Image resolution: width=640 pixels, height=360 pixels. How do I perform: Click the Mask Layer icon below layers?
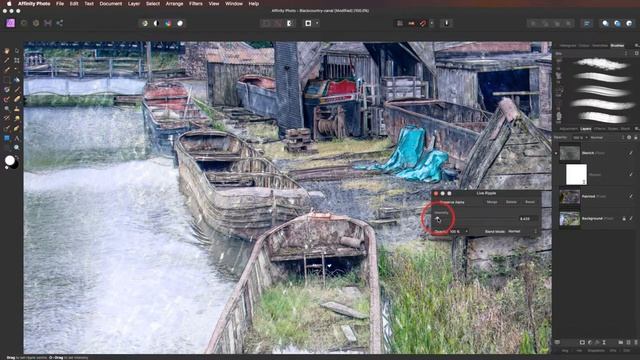pos(582,342)
